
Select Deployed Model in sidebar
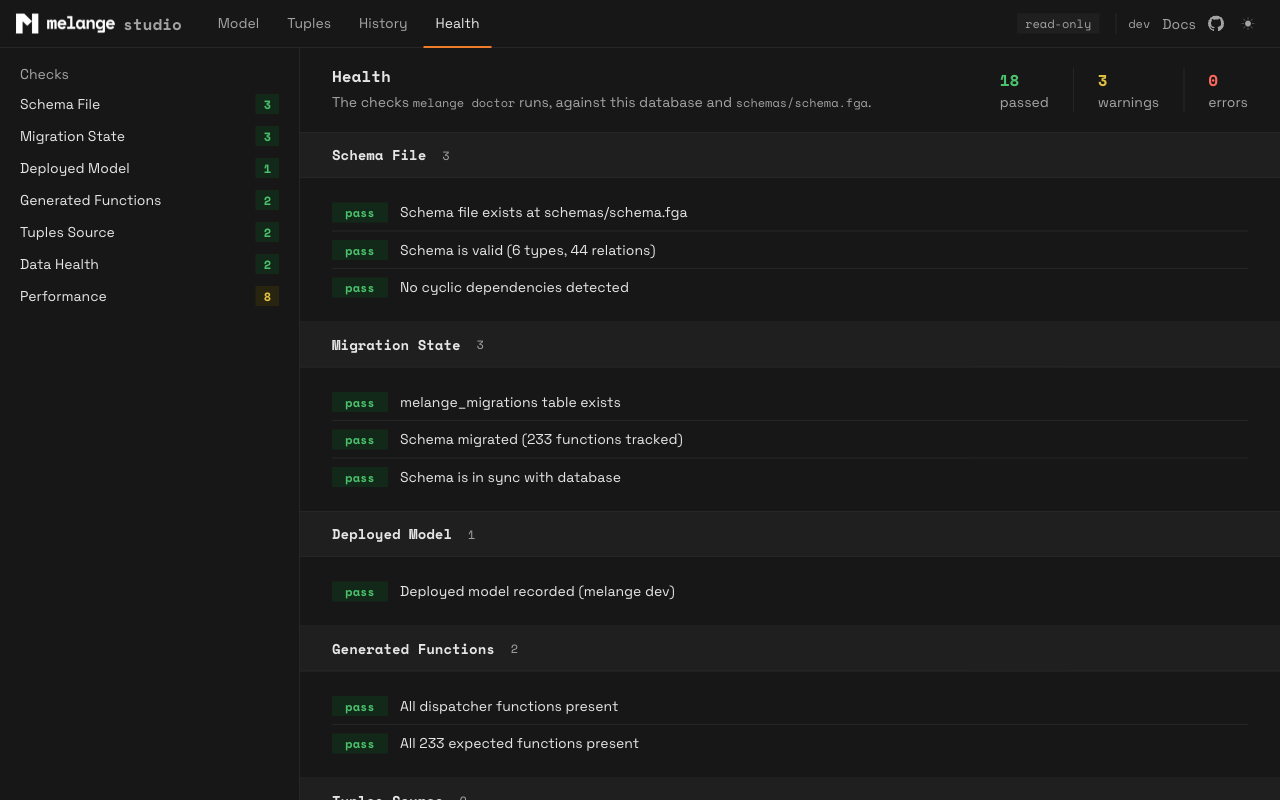point(149,168)
